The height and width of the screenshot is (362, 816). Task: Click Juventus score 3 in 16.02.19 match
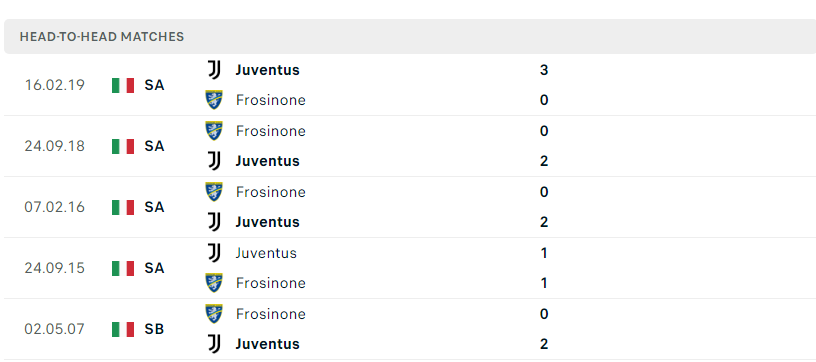click(x=544, y=70)
